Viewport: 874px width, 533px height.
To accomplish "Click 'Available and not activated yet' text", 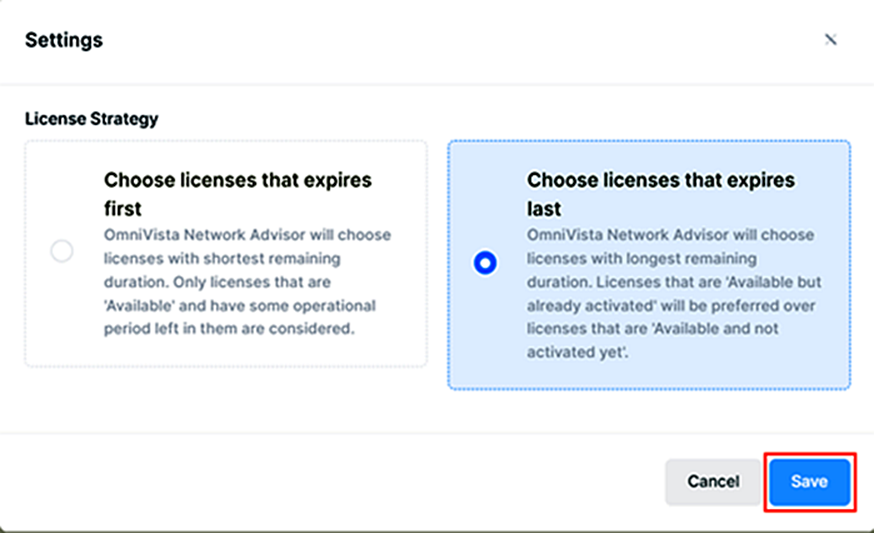I will click(x=690, y=328).
